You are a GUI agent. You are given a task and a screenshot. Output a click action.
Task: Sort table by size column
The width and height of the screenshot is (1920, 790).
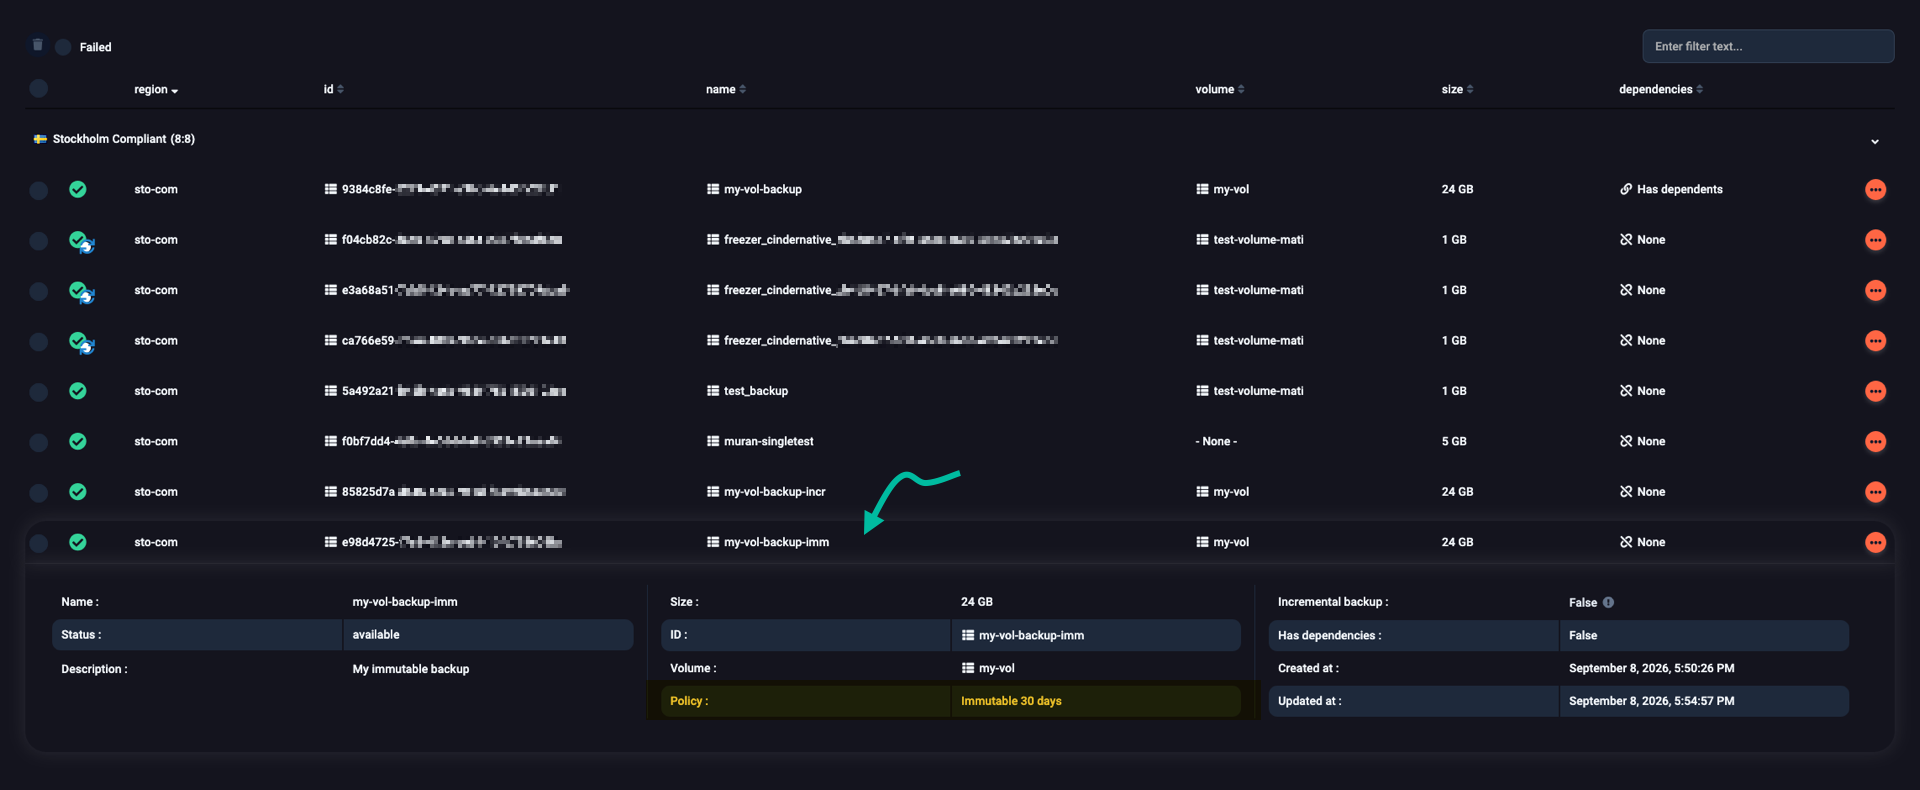click(1457, 89)
